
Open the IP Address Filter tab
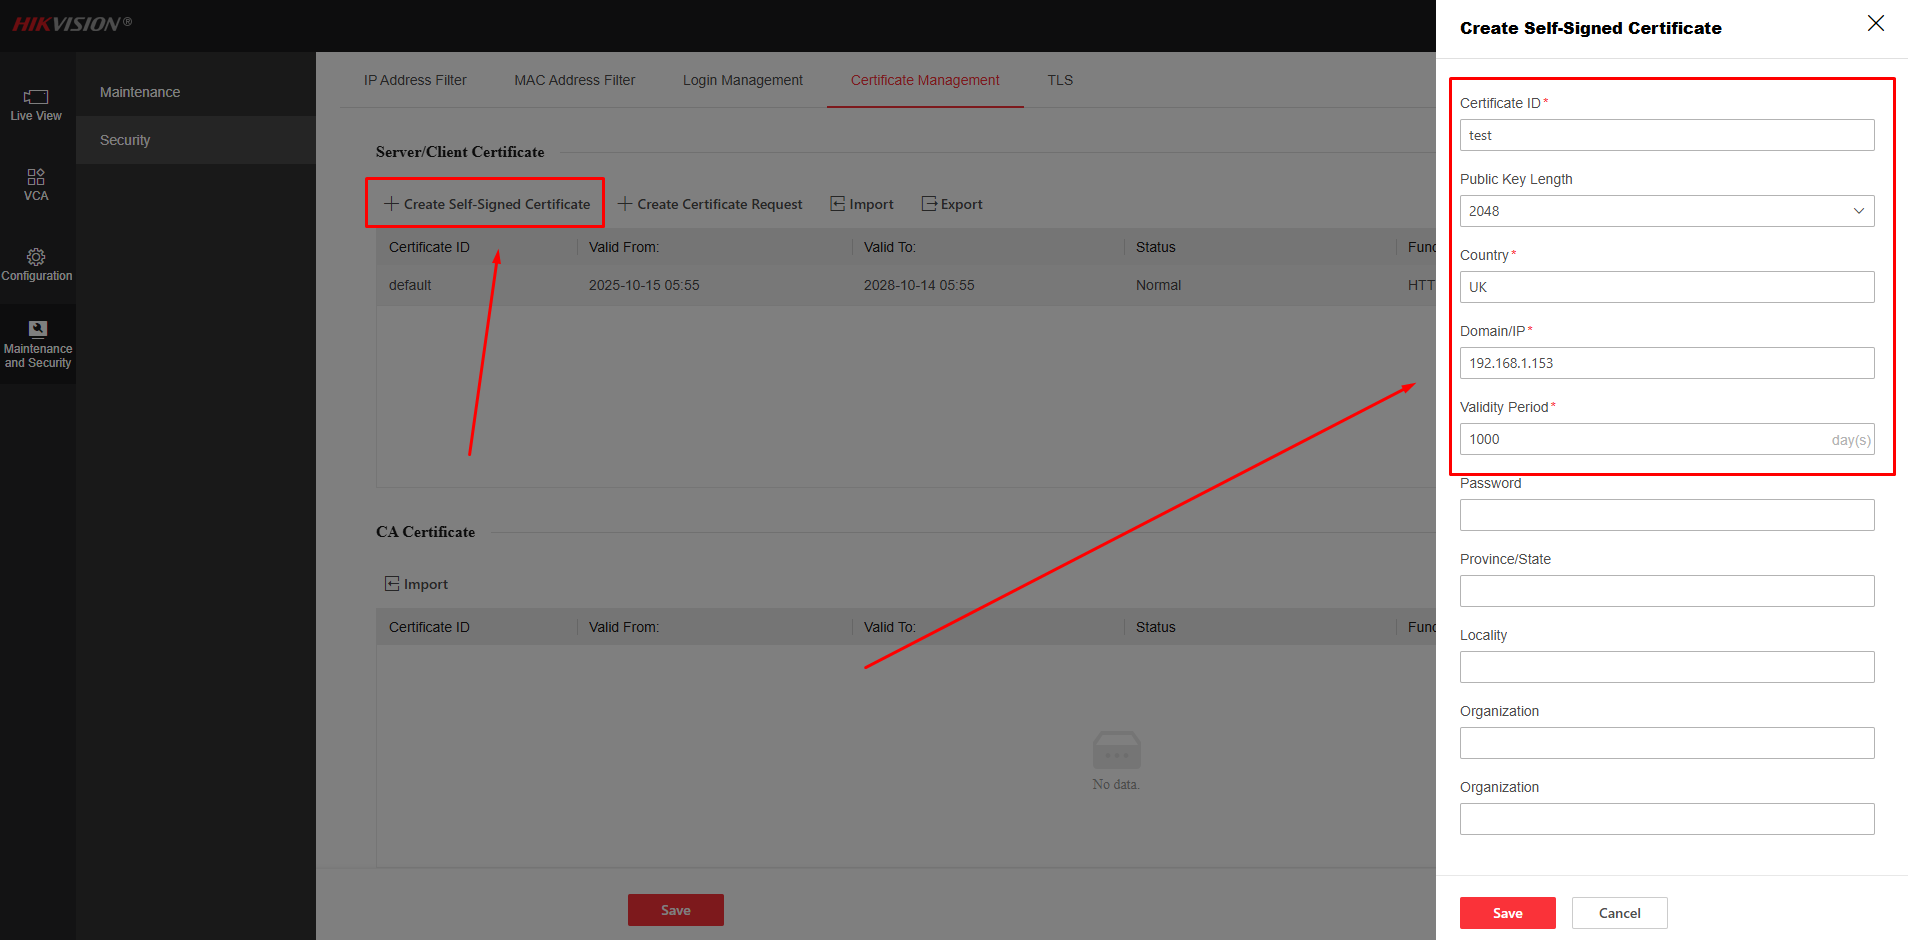(415, 80)
